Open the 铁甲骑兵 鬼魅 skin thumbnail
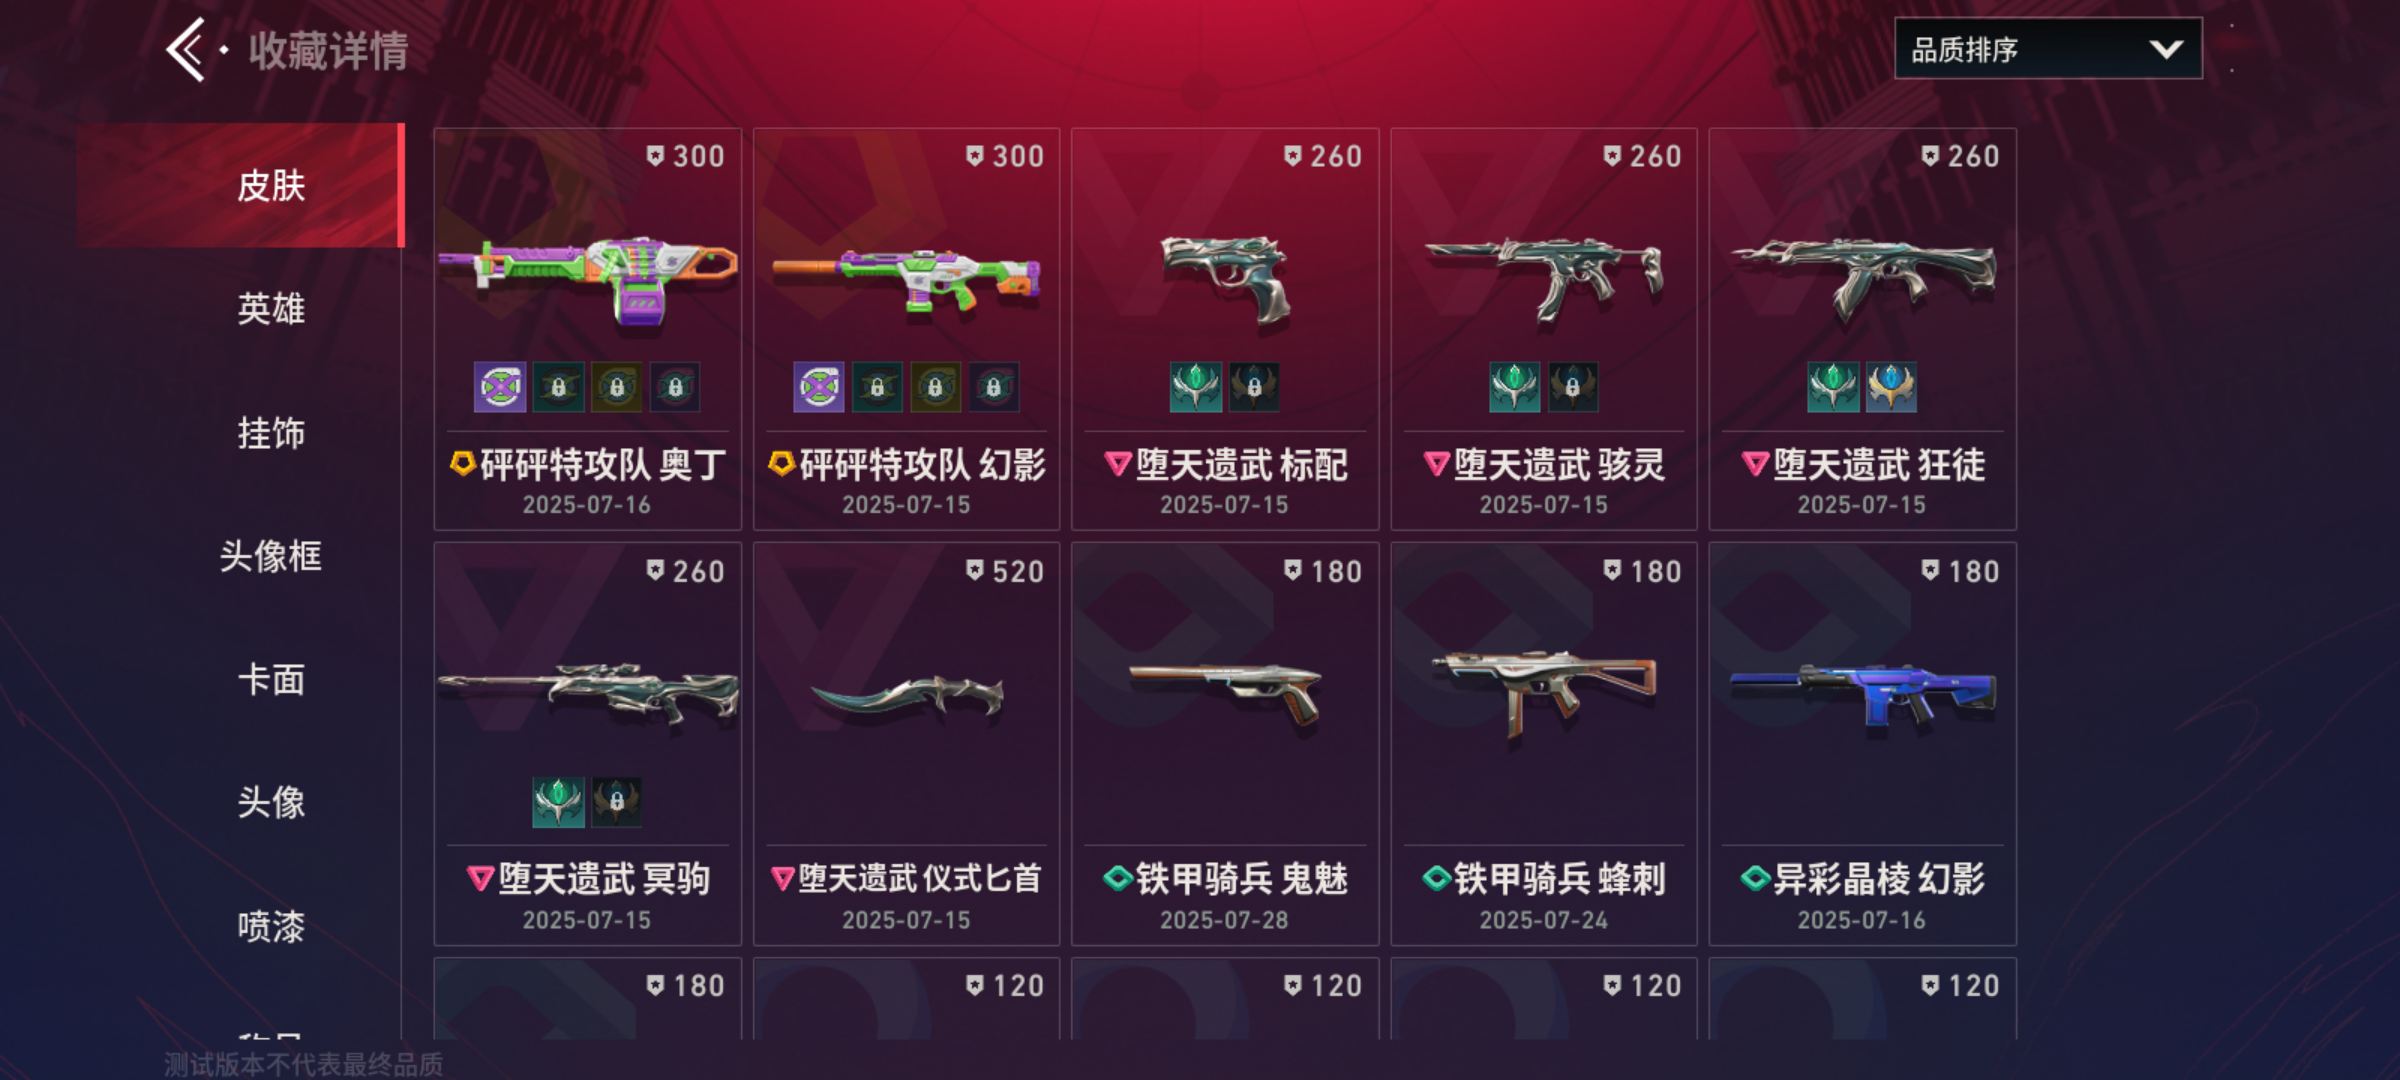Viewport: 2400px width, 1080px height. 1225,695
